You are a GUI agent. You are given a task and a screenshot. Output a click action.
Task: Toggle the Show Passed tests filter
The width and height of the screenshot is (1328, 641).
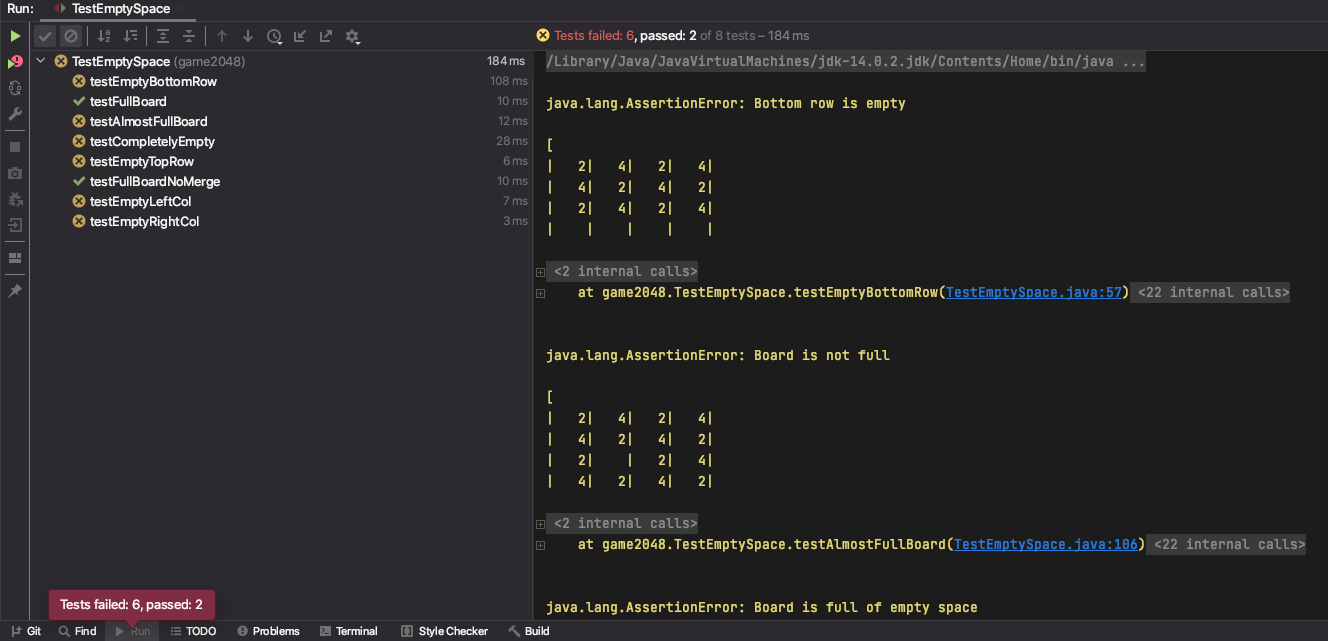click(x=45, y=35)
